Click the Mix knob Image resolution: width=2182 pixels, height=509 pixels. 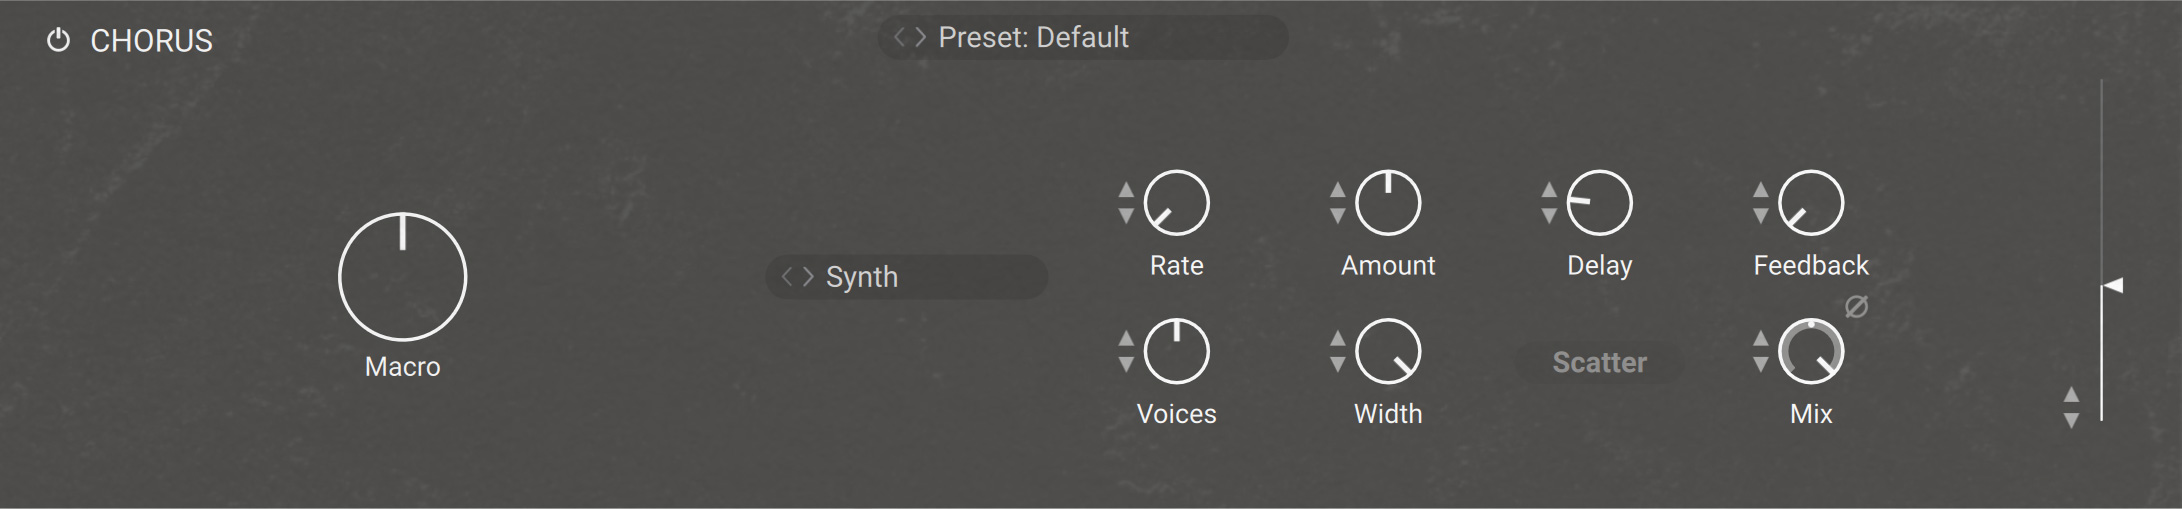tap(1811, 351)
